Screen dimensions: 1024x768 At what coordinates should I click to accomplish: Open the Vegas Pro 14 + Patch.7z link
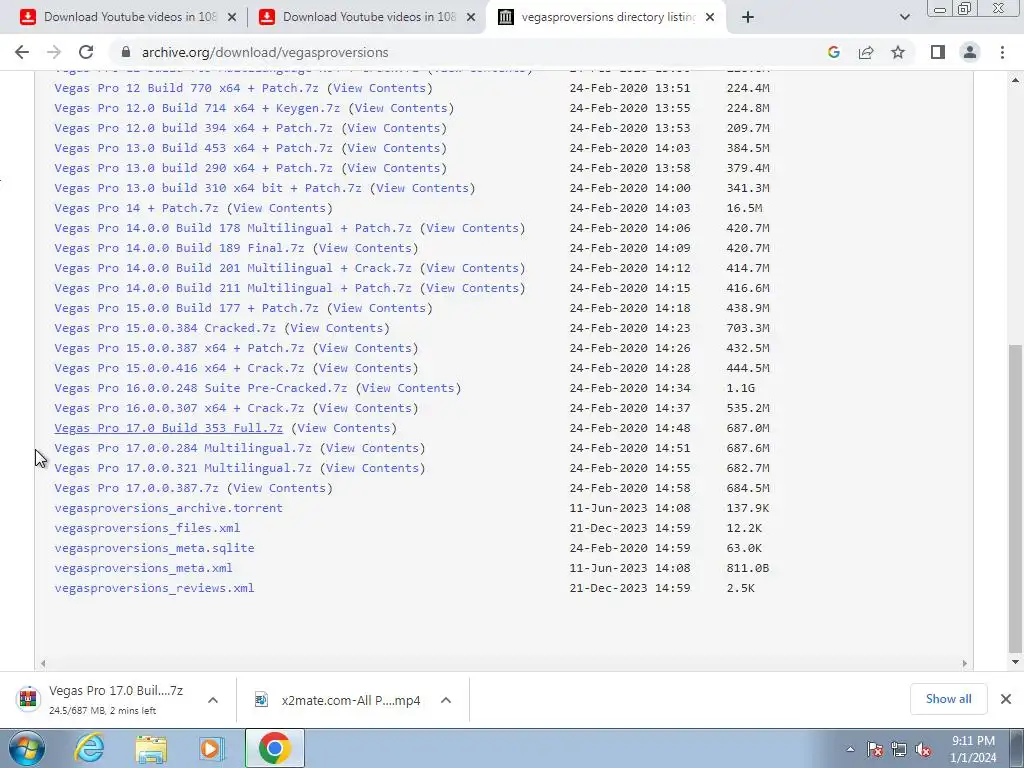click(136, 208)
